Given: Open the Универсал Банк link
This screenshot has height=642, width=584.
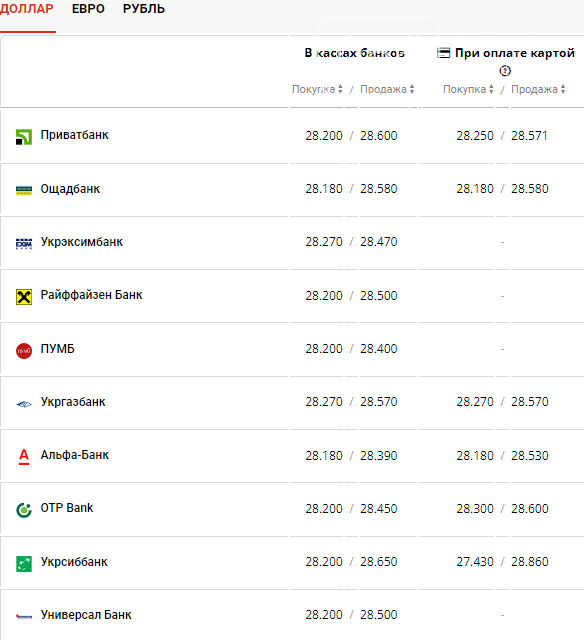Looking at the screenshot, I should point(86,615).
